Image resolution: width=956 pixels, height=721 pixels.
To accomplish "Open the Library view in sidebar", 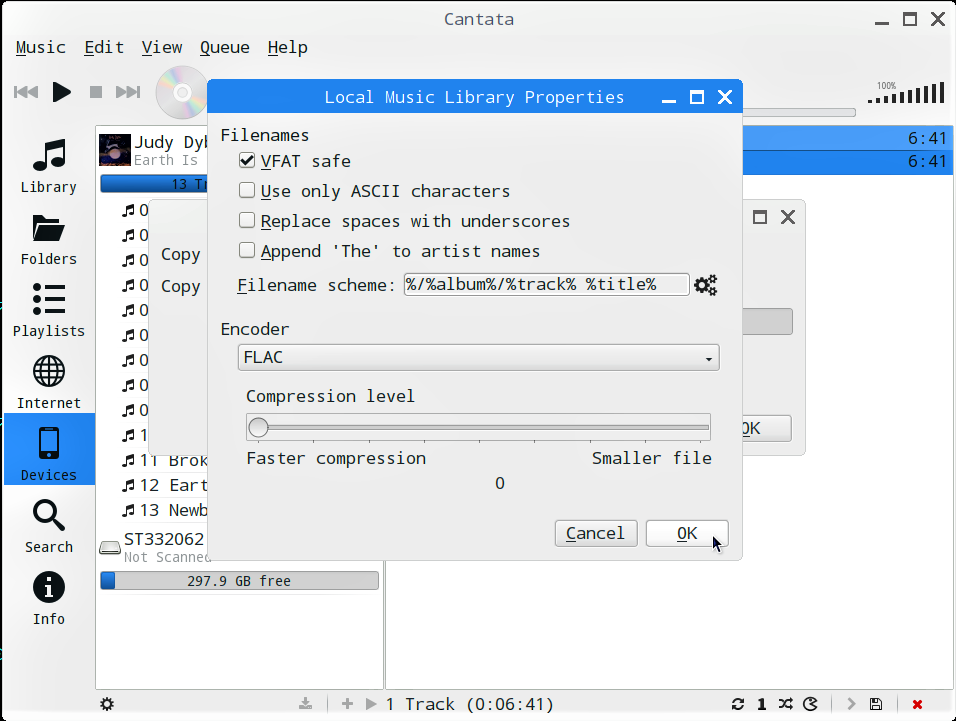I will [x=49, y=165].
